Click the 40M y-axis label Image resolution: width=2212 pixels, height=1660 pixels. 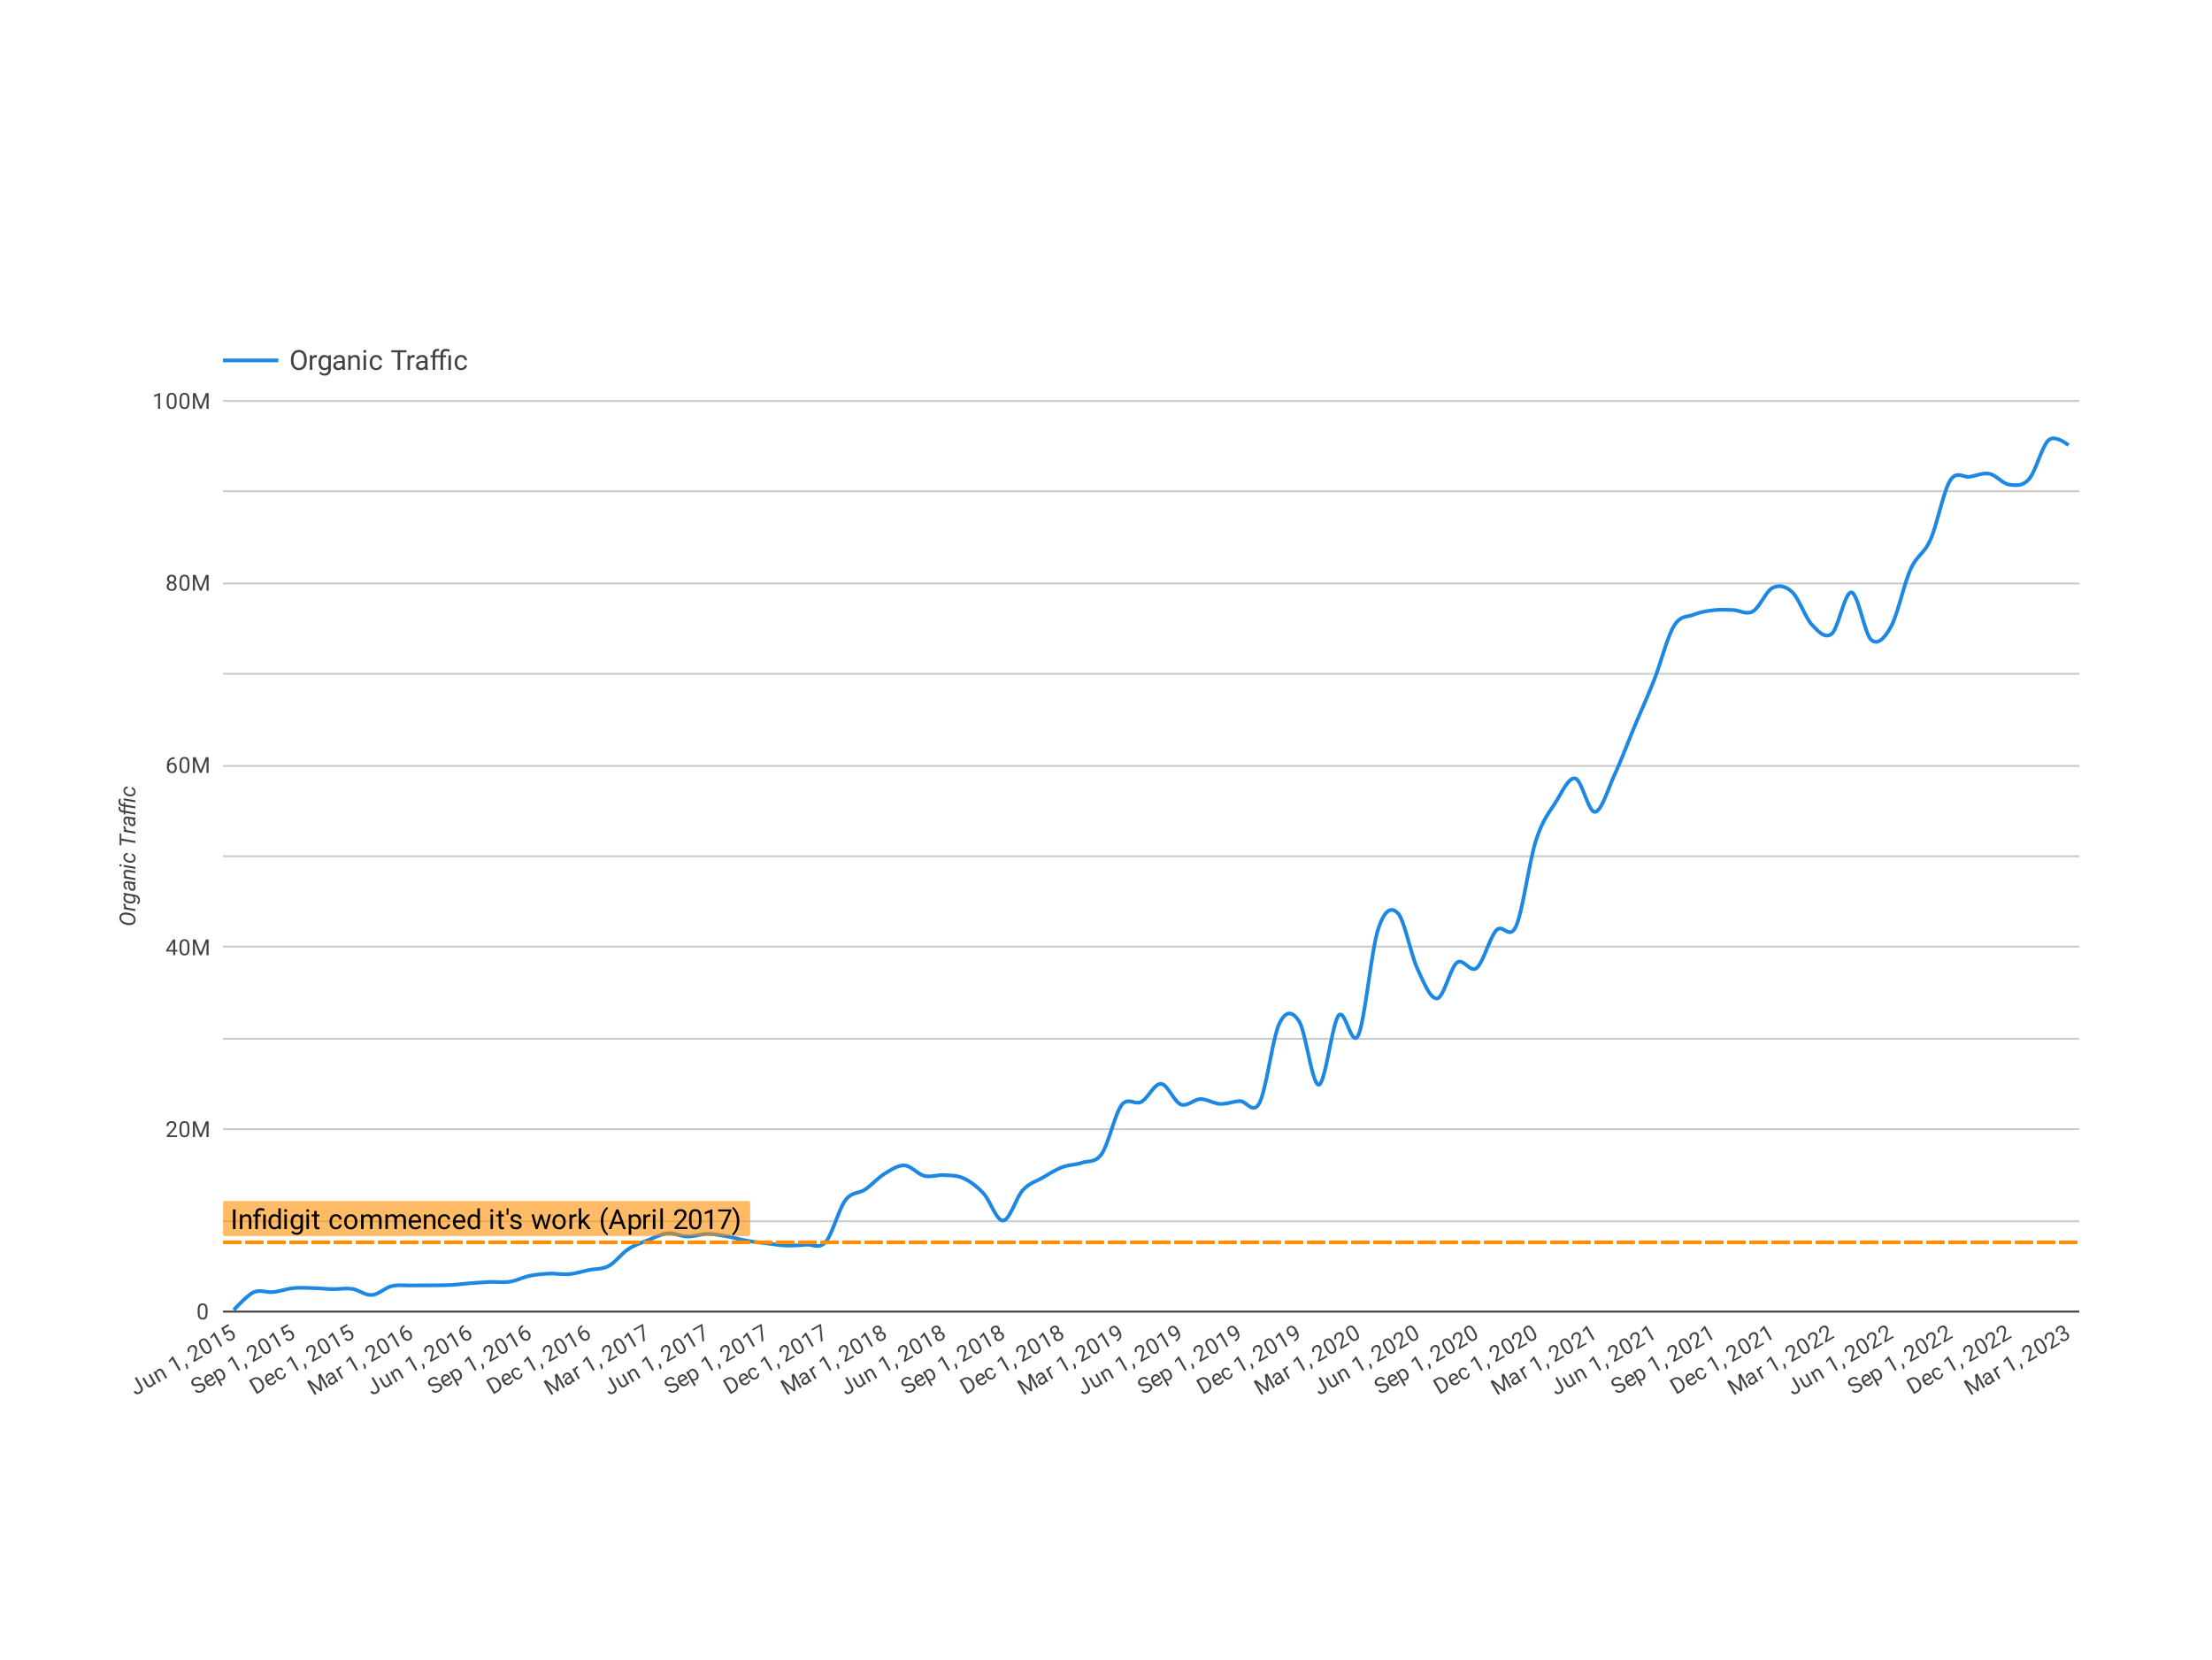click(x=187, y=948)
